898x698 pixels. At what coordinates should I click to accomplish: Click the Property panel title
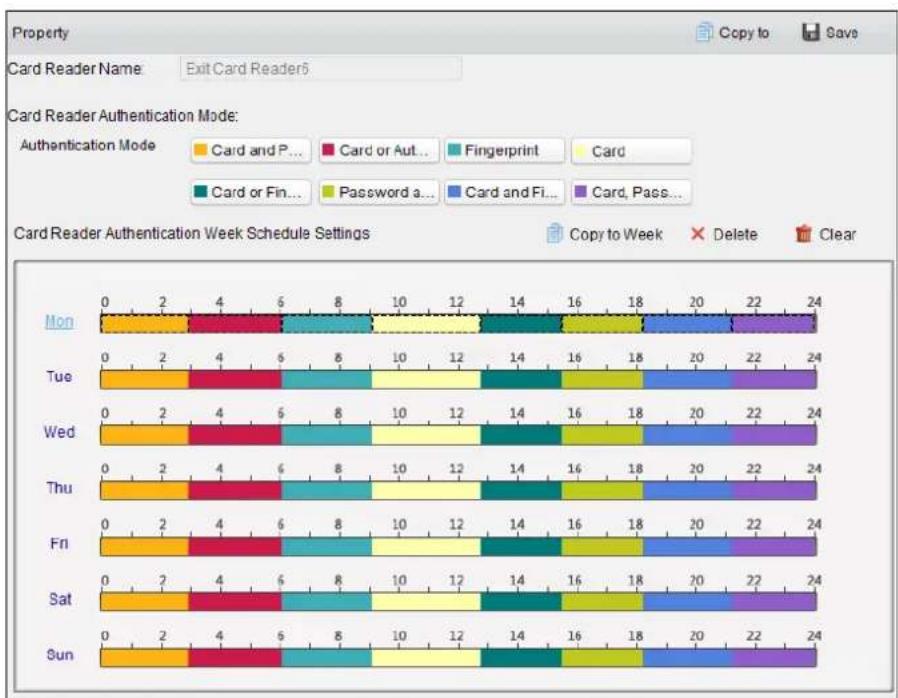41,33
